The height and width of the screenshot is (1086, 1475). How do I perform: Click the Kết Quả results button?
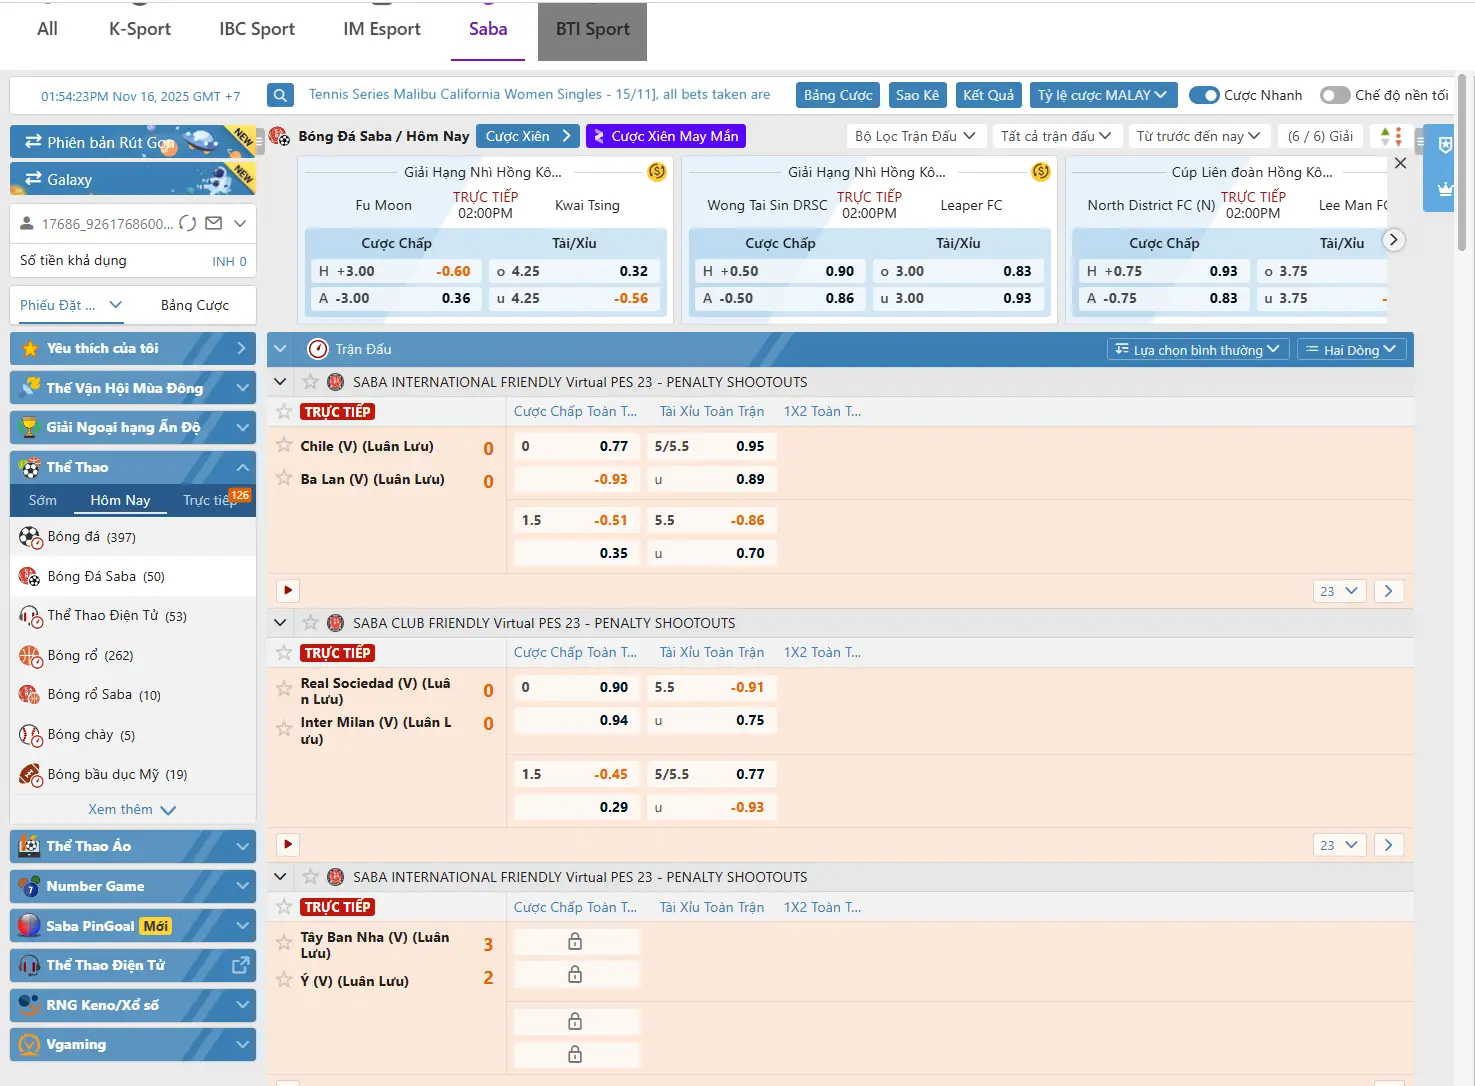point(987,95)
